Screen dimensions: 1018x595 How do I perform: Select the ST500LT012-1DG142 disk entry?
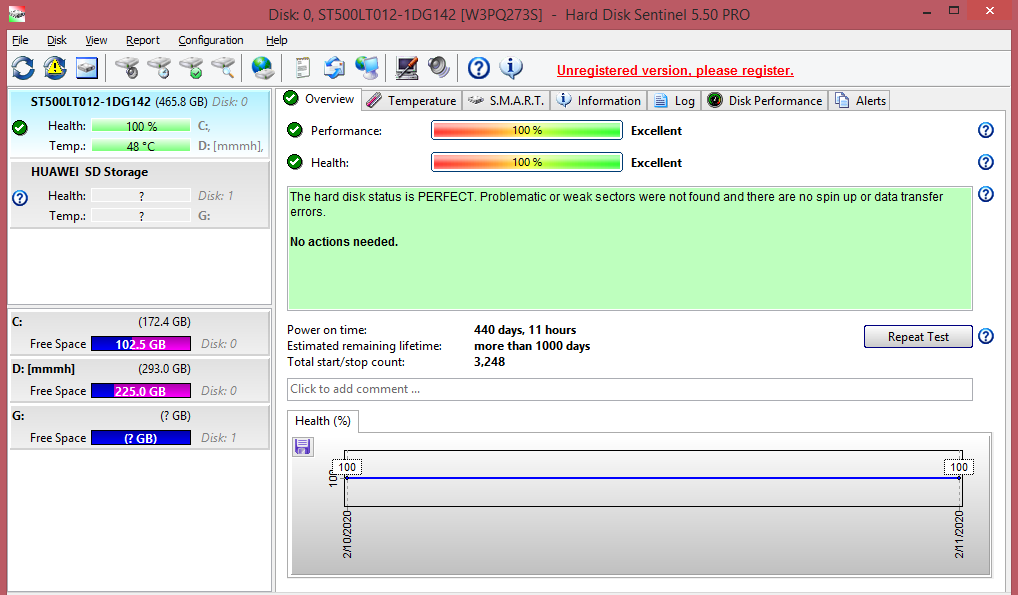pos(140,123)
